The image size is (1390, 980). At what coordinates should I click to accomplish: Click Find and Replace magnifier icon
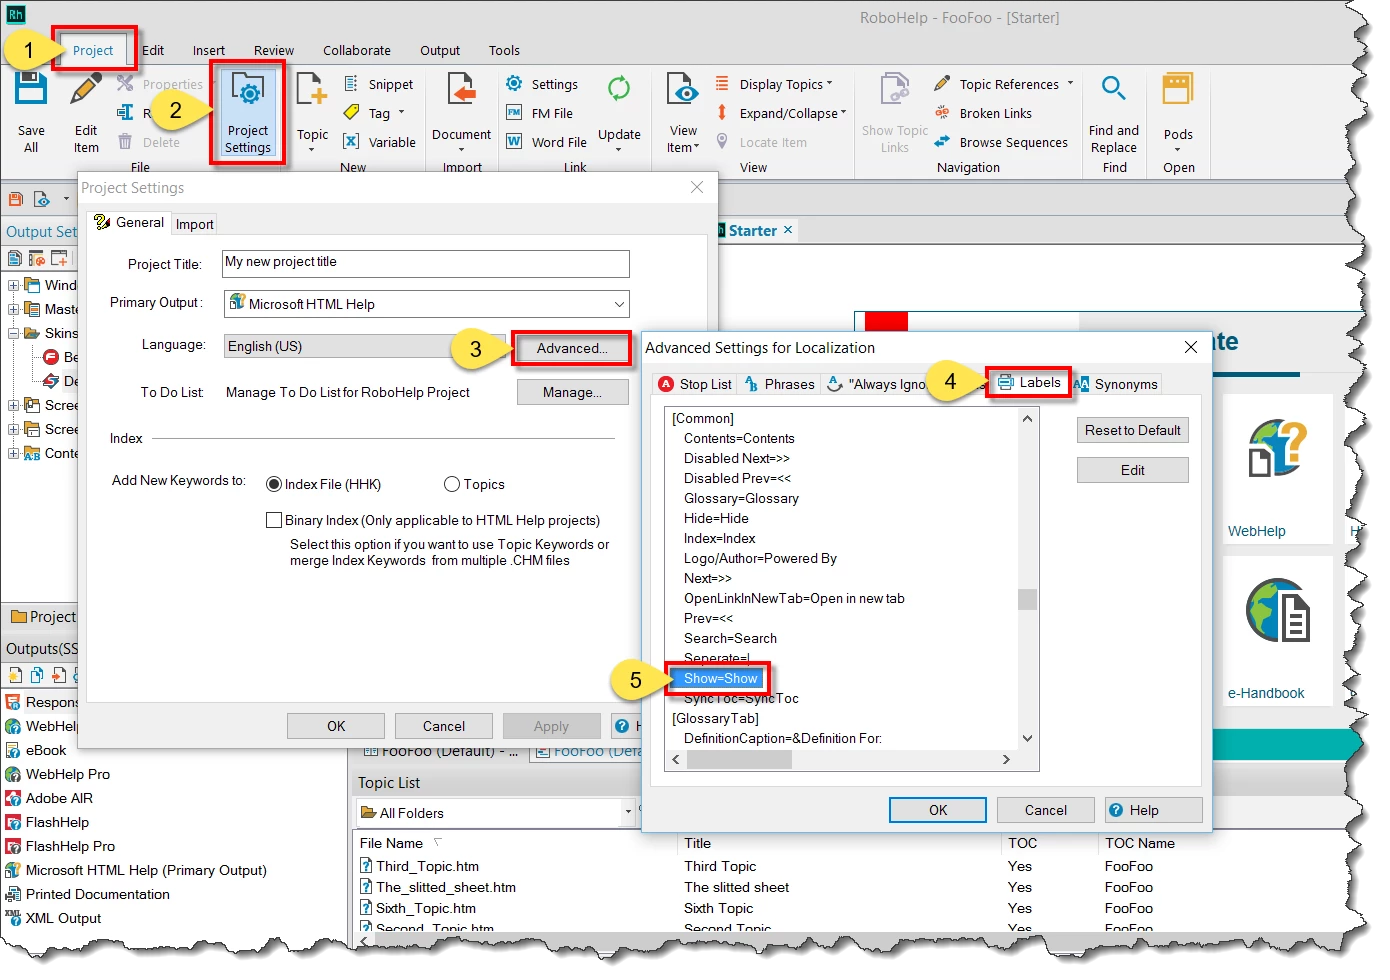click(1114, 88)
